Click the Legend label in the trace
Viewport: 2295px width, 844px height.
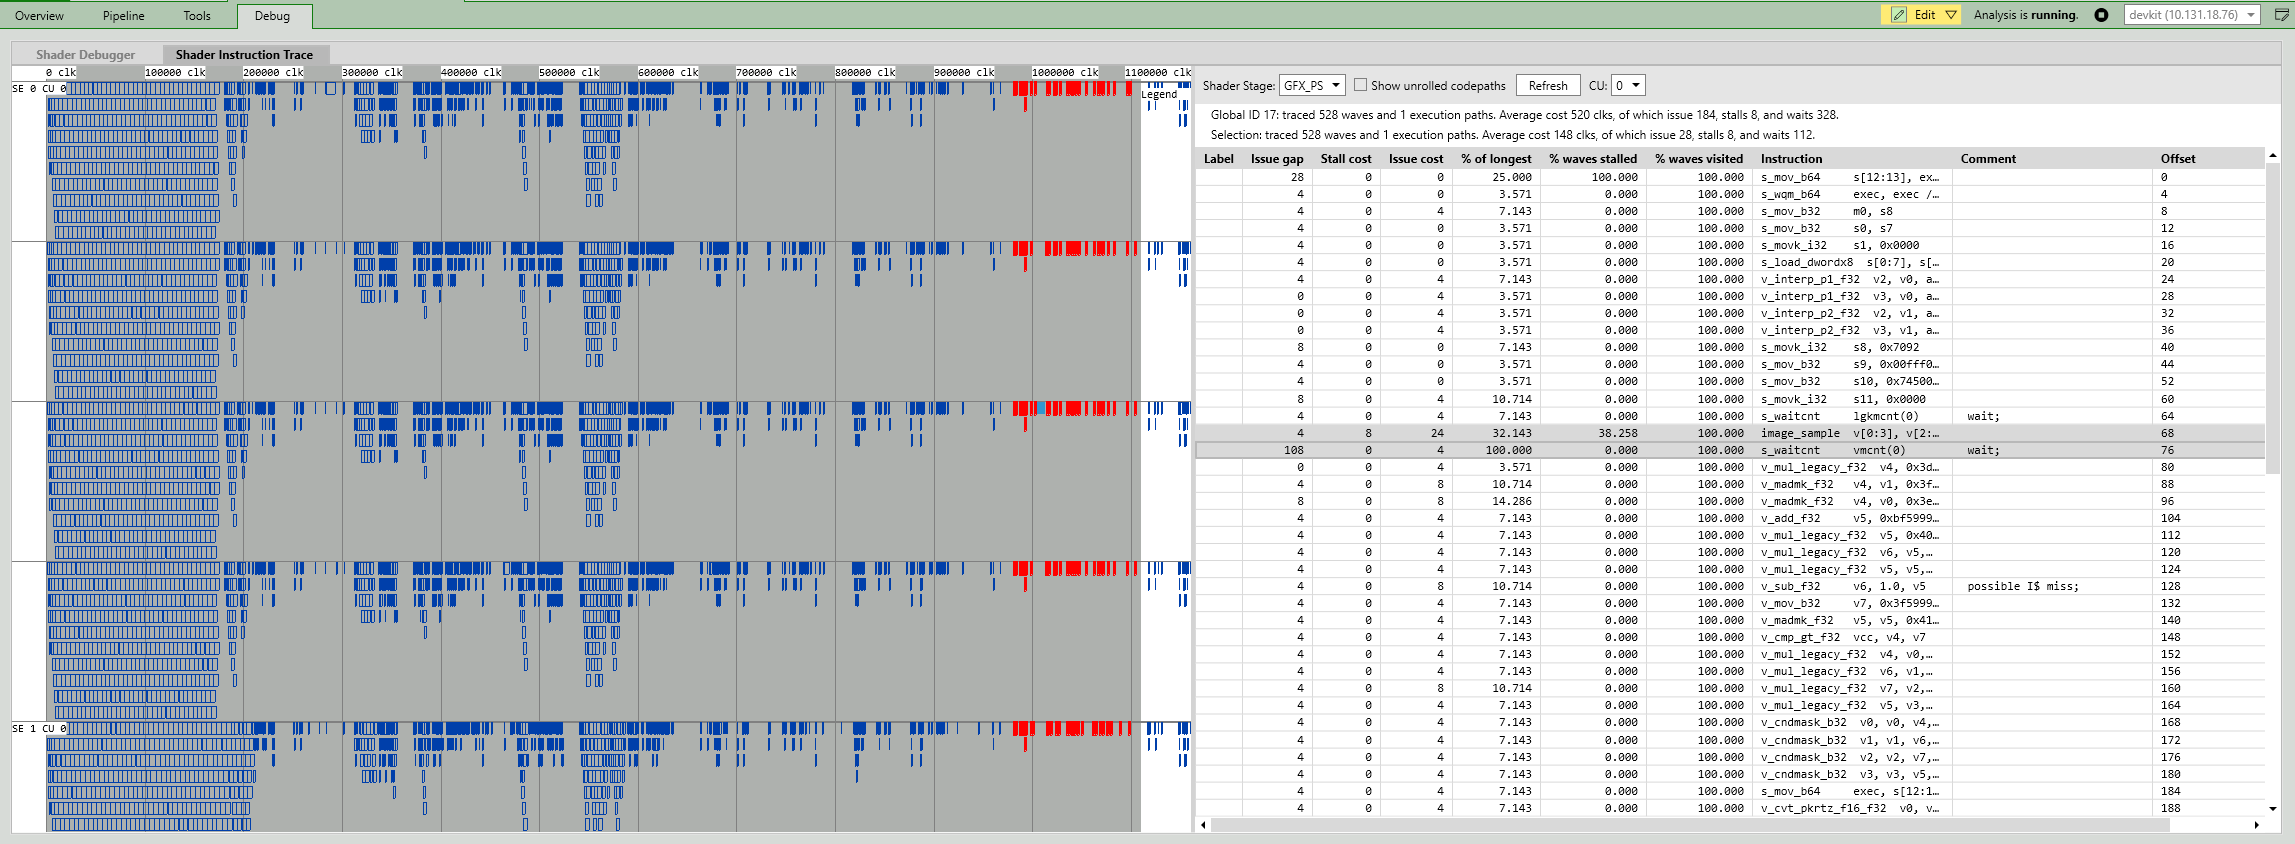[1159, 95]
